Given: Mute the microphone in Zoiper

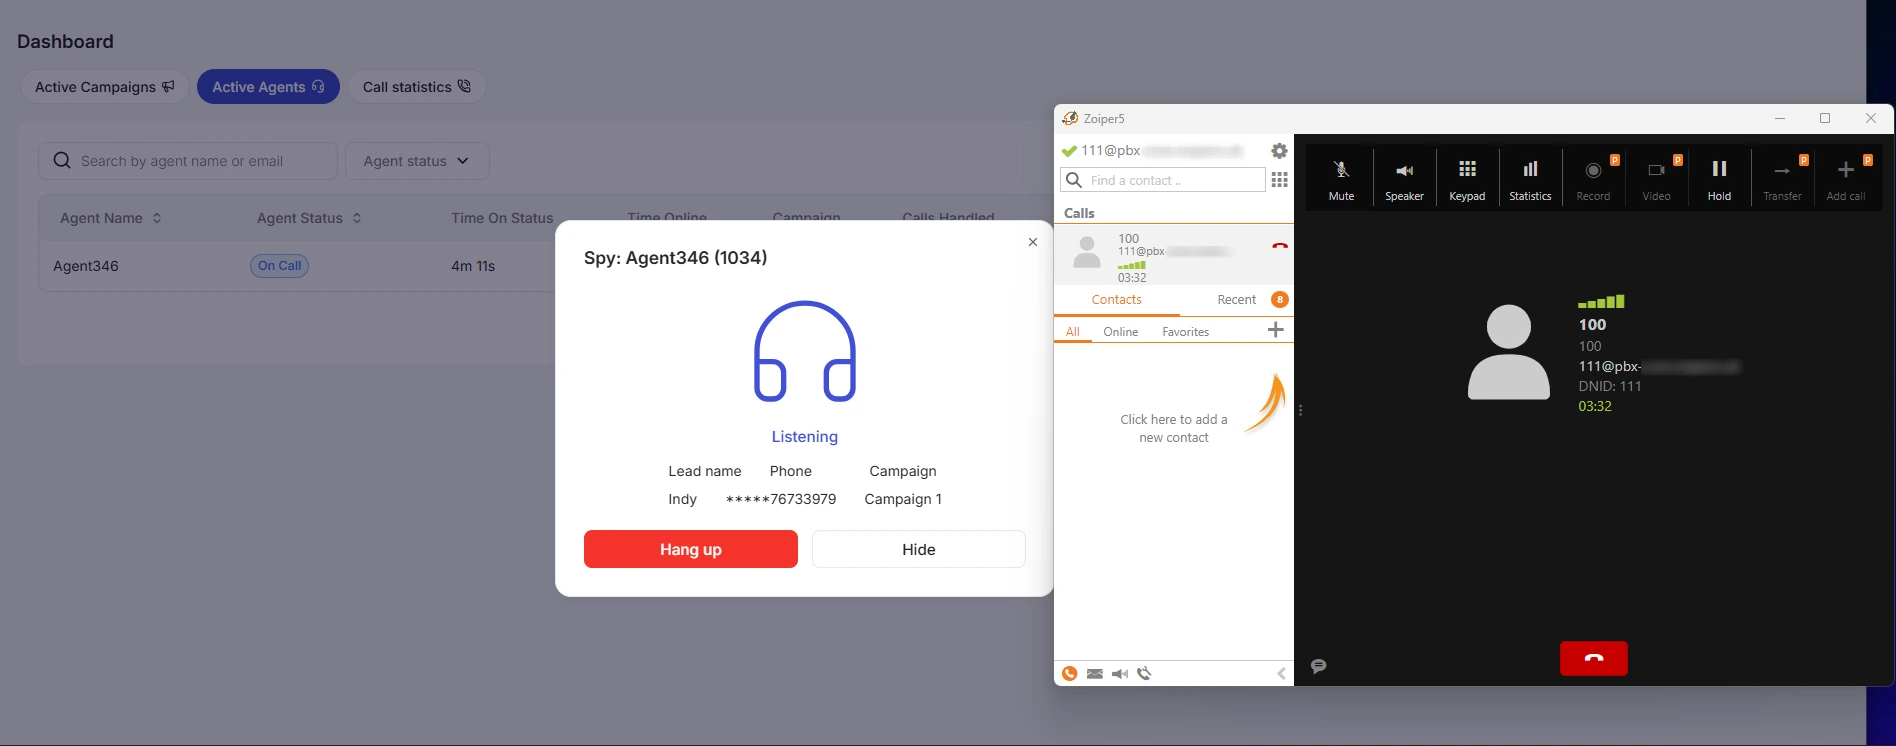Looking at the screenshot, I should 1341,178.
